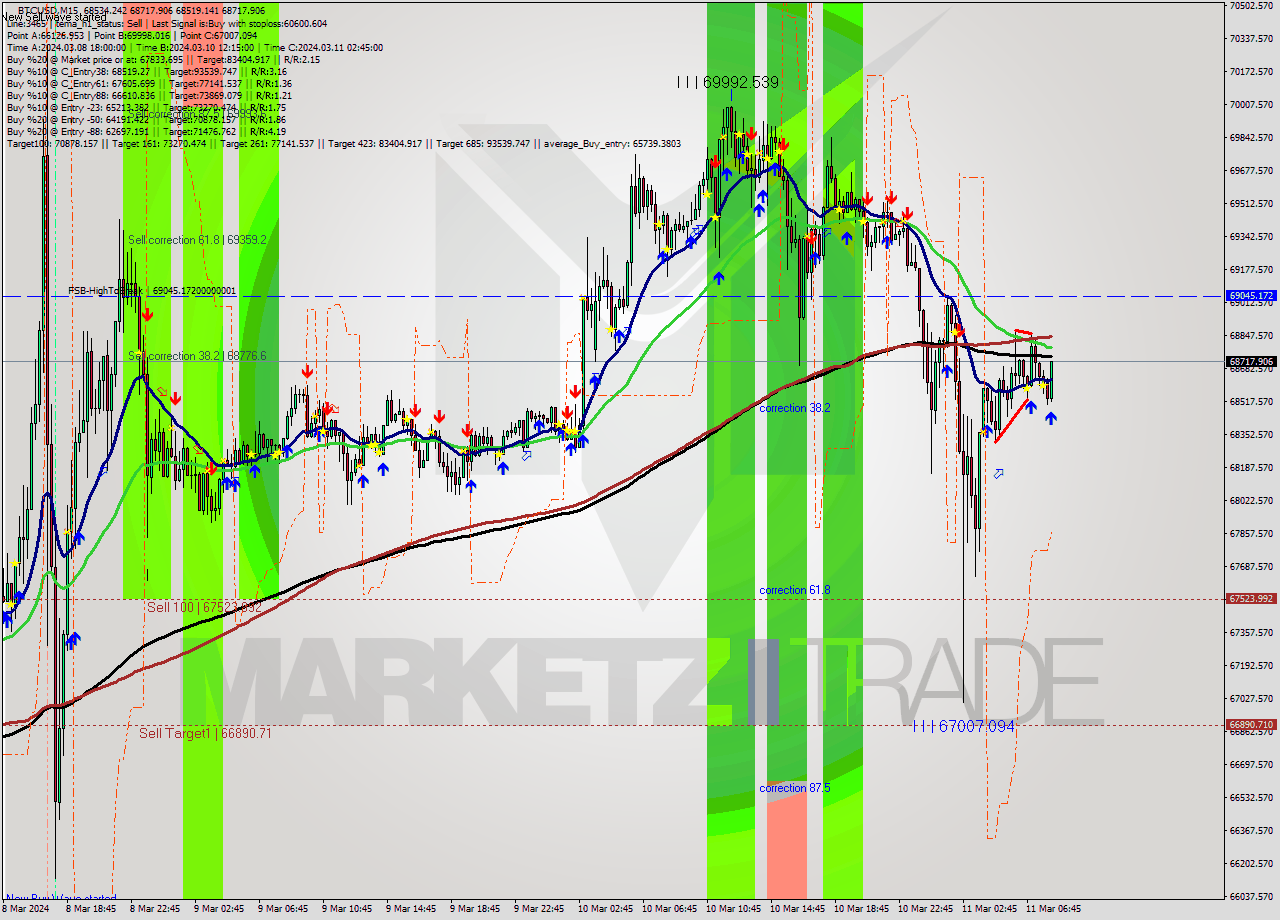Select the red 66890.710 price tag on axis

1251,725
